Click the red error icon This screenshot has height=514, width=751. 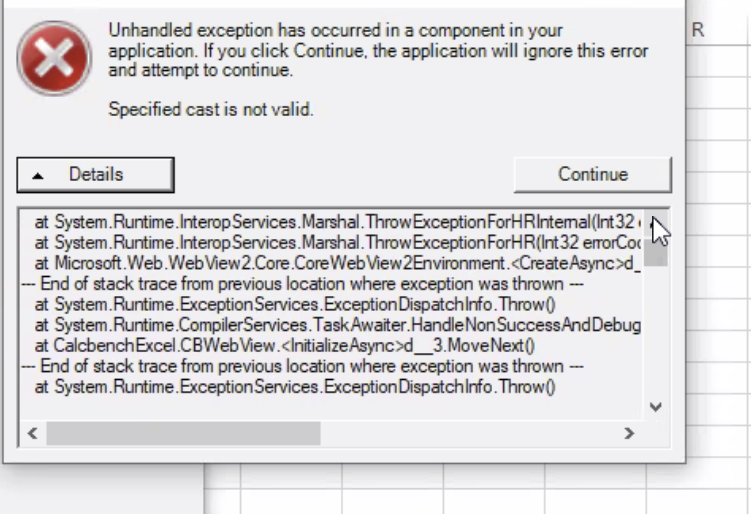(x=54, y=58)
